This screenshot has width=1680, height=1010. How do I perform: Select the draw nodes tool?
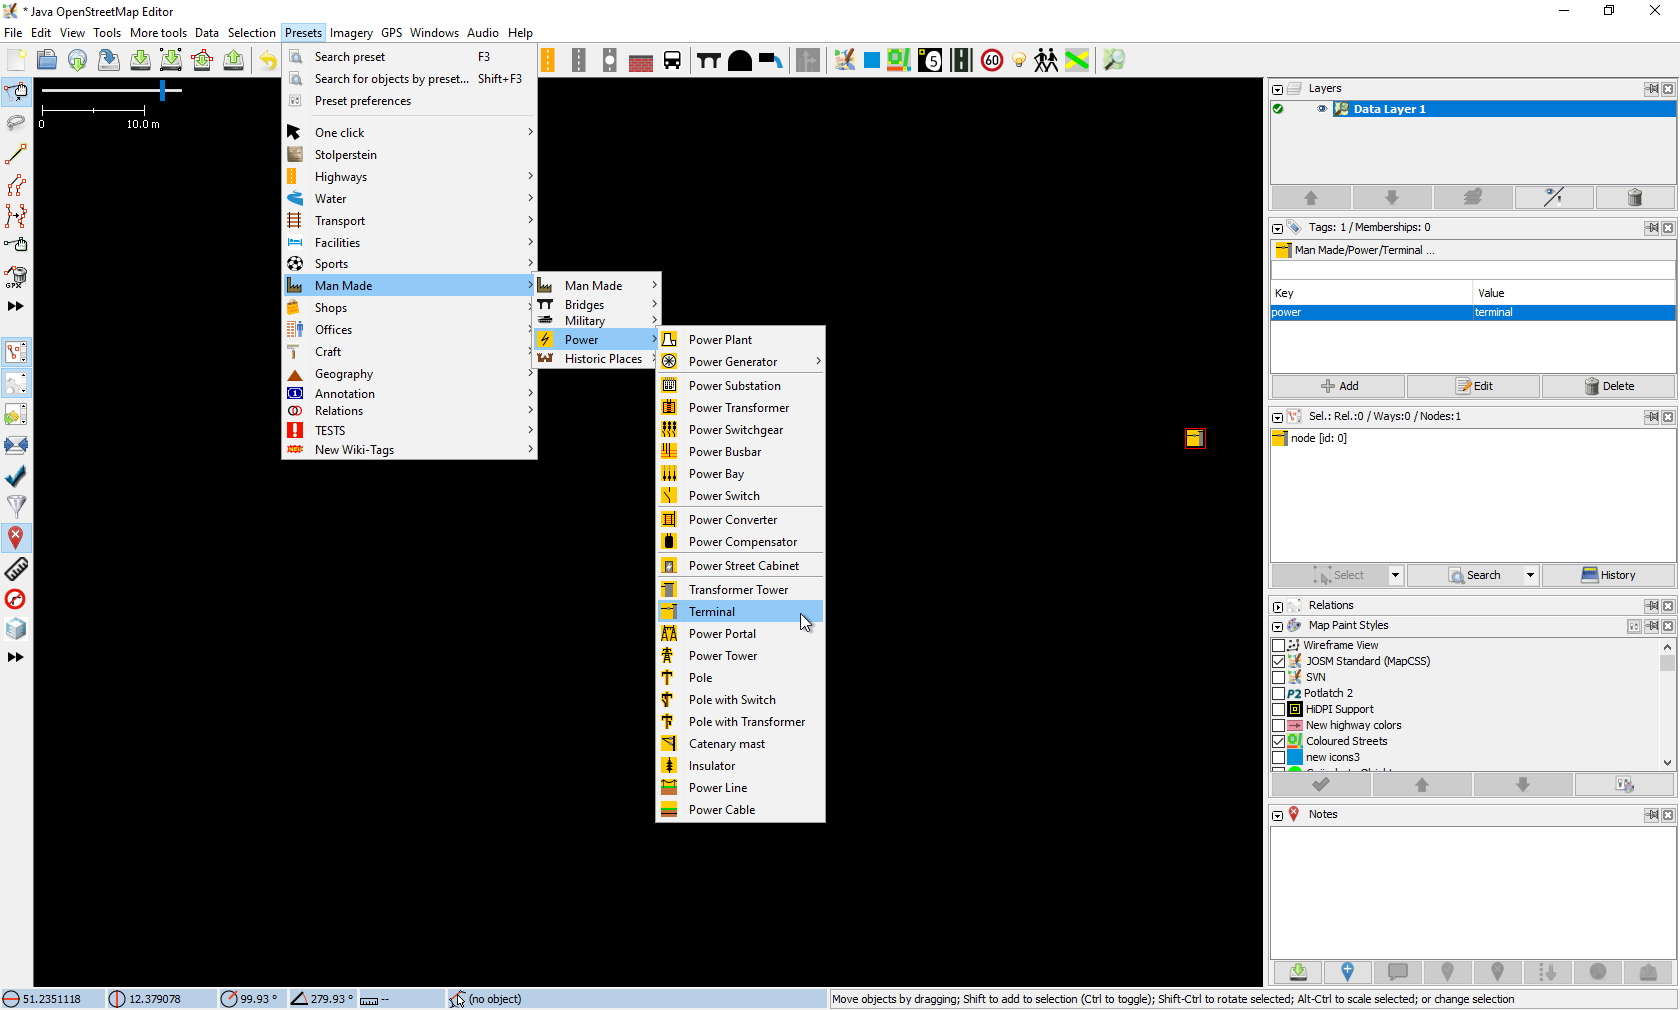point(16,154)
